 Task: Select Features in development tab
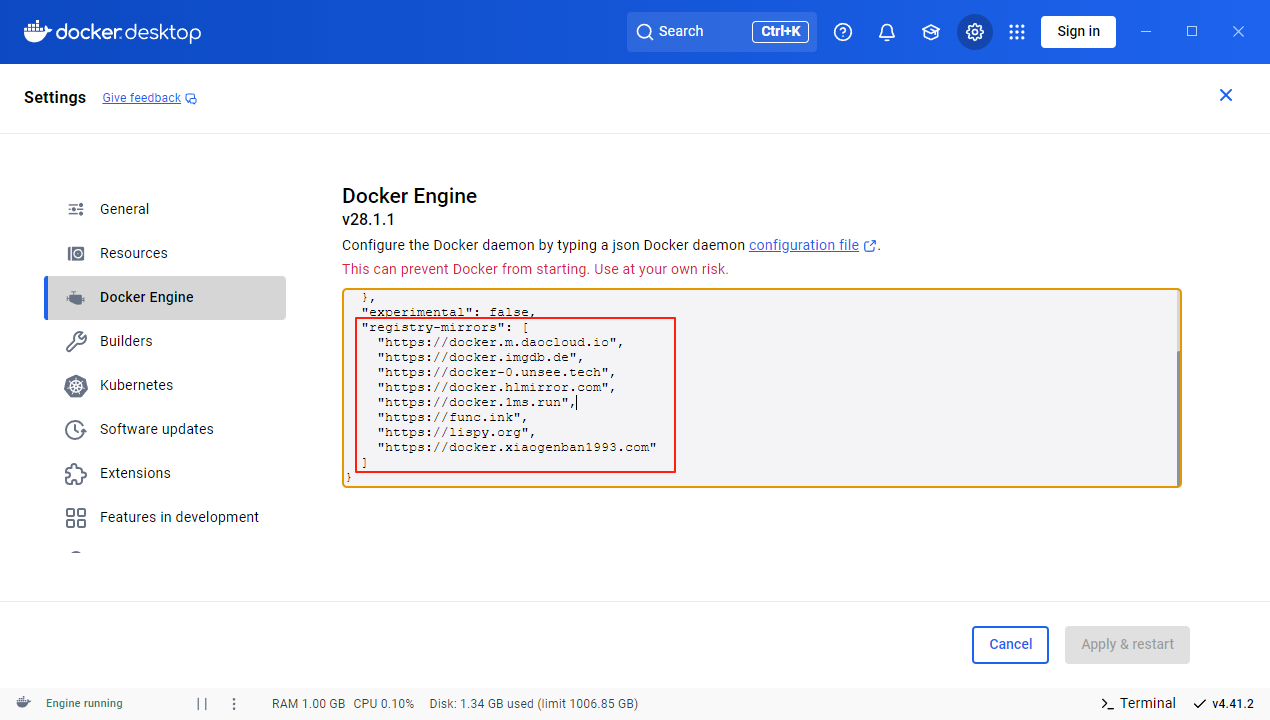click(165, 517)
